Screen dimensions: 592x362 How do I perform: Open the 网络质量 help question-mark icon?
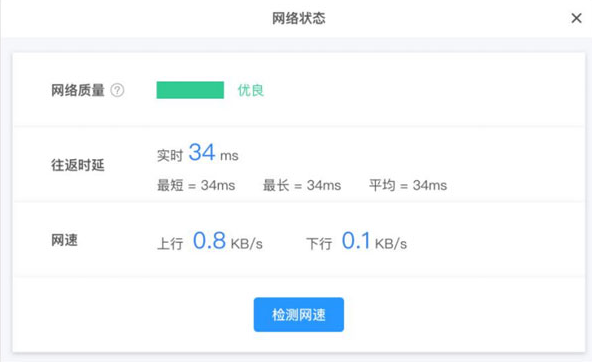pos(117,90)
